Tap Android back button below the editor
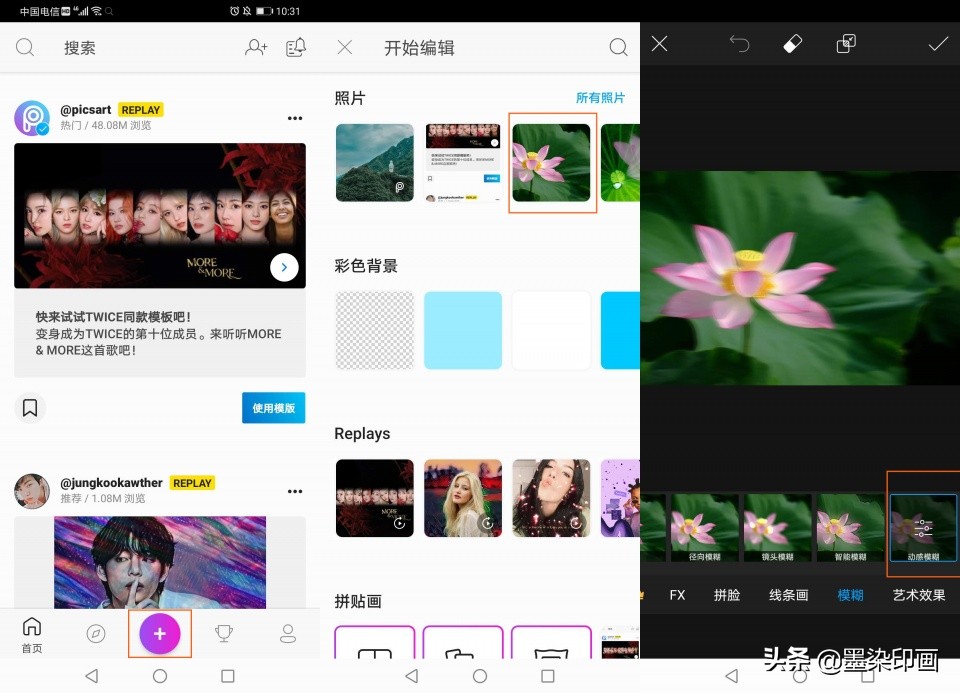The width and height of the screenshot is (960, 693). (732, 676)
